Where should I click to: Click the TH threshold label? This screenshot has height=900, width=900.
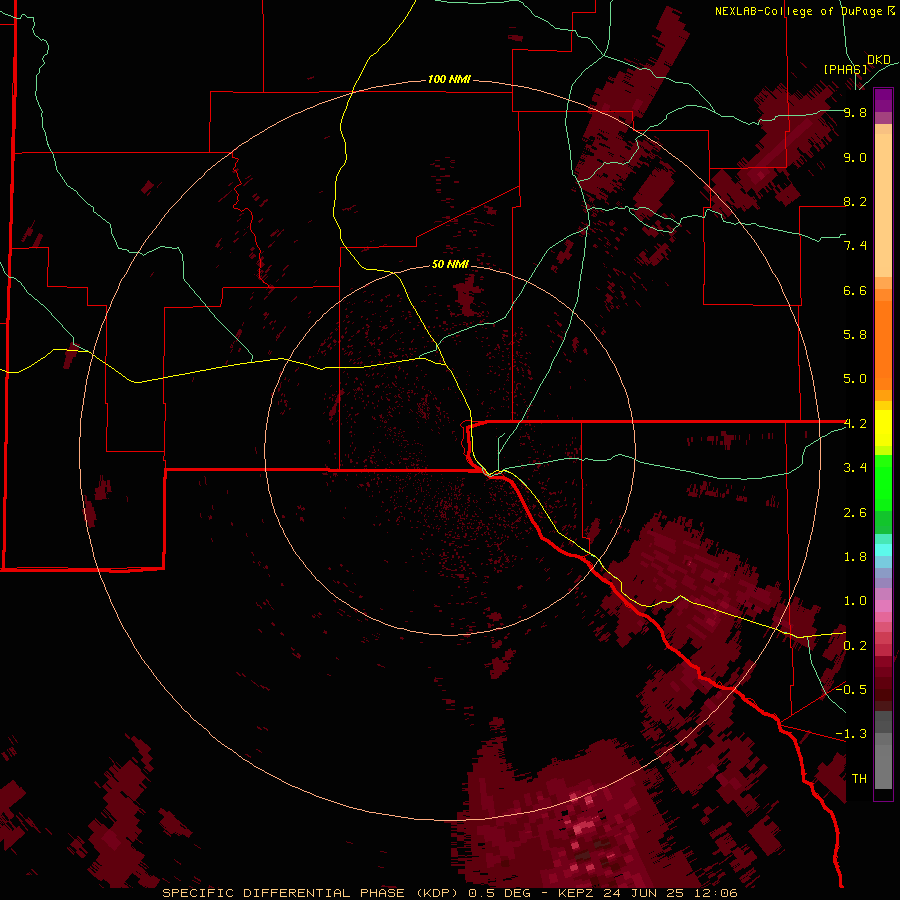coord(859,779)
